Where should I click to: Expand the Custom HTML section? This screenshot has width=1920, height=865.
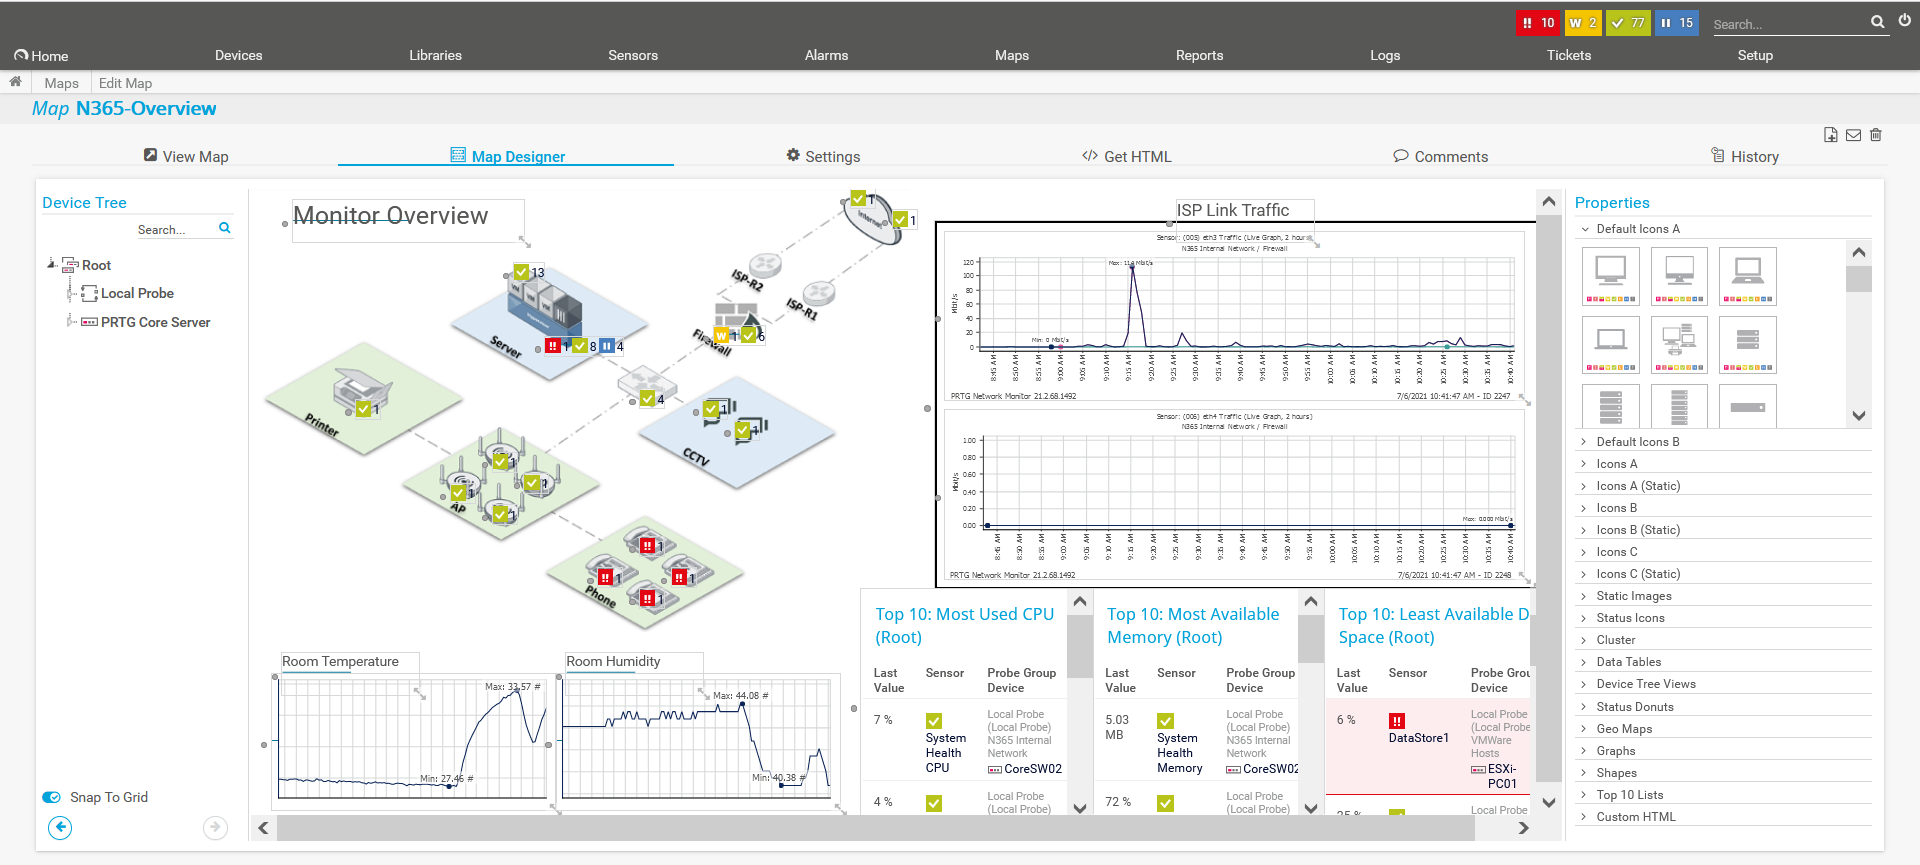(x=1585, y=817)
